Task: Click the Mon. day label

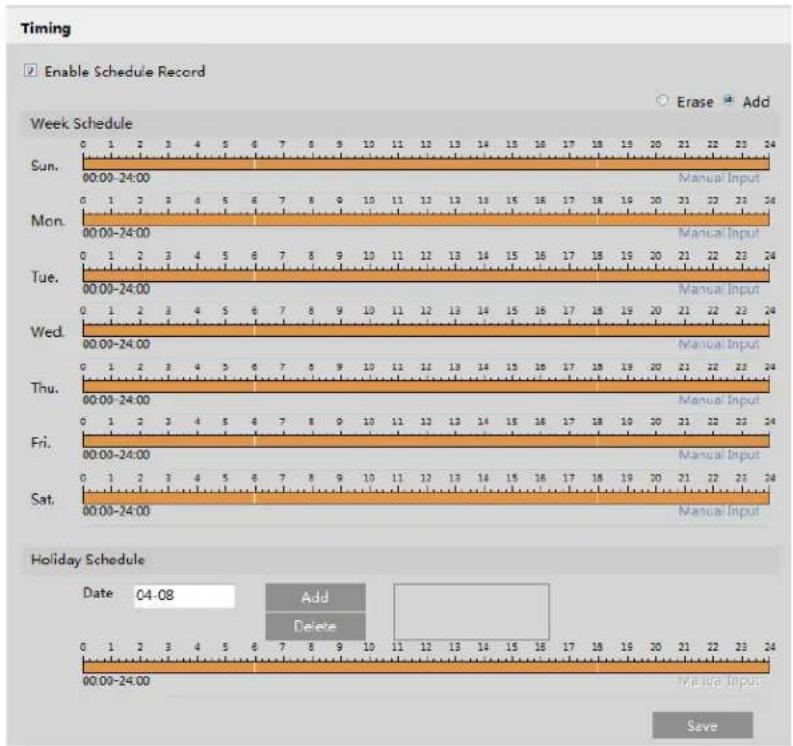Action: tap(48, 221)
